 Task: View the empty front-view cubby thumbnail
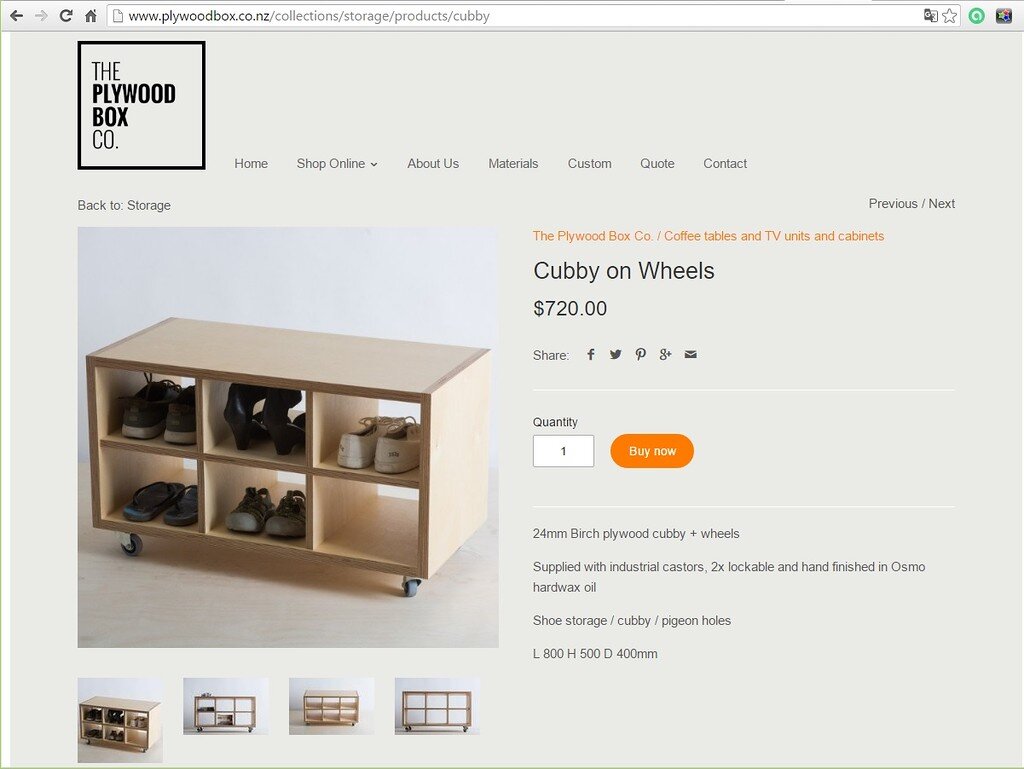point(437,706)
